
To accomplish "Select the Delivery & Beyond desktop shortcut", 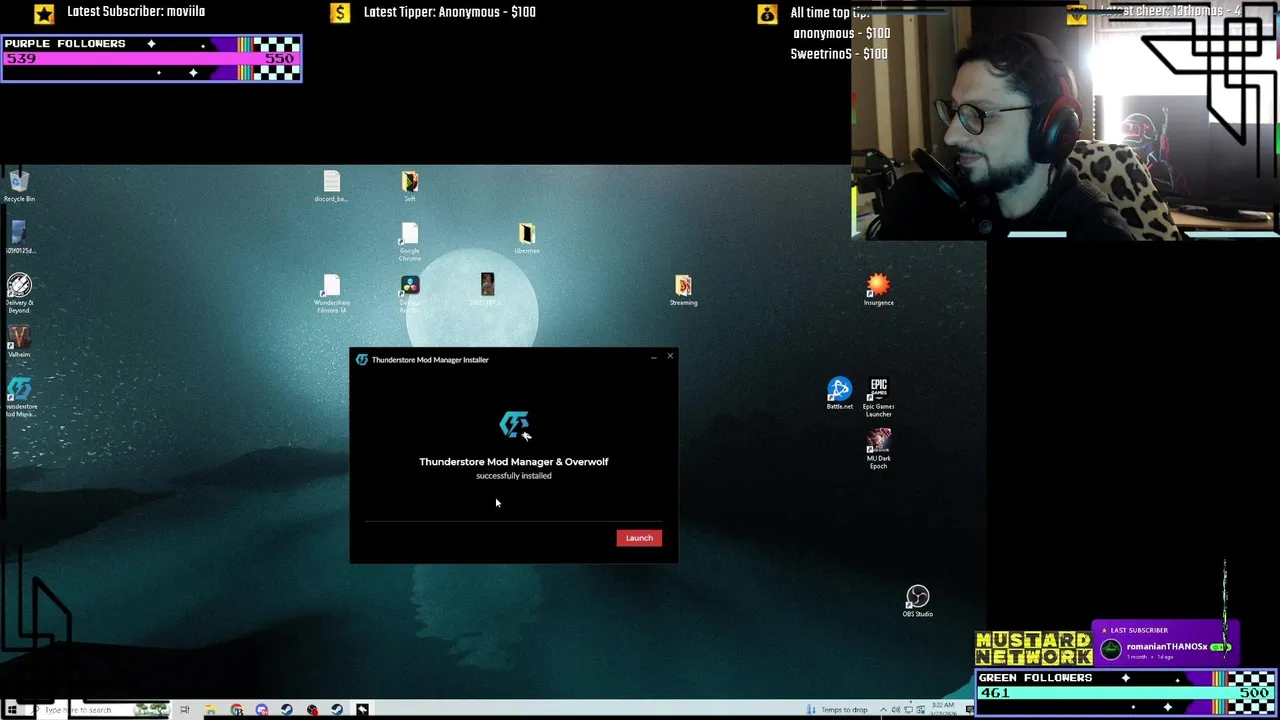I will [19, 294].
